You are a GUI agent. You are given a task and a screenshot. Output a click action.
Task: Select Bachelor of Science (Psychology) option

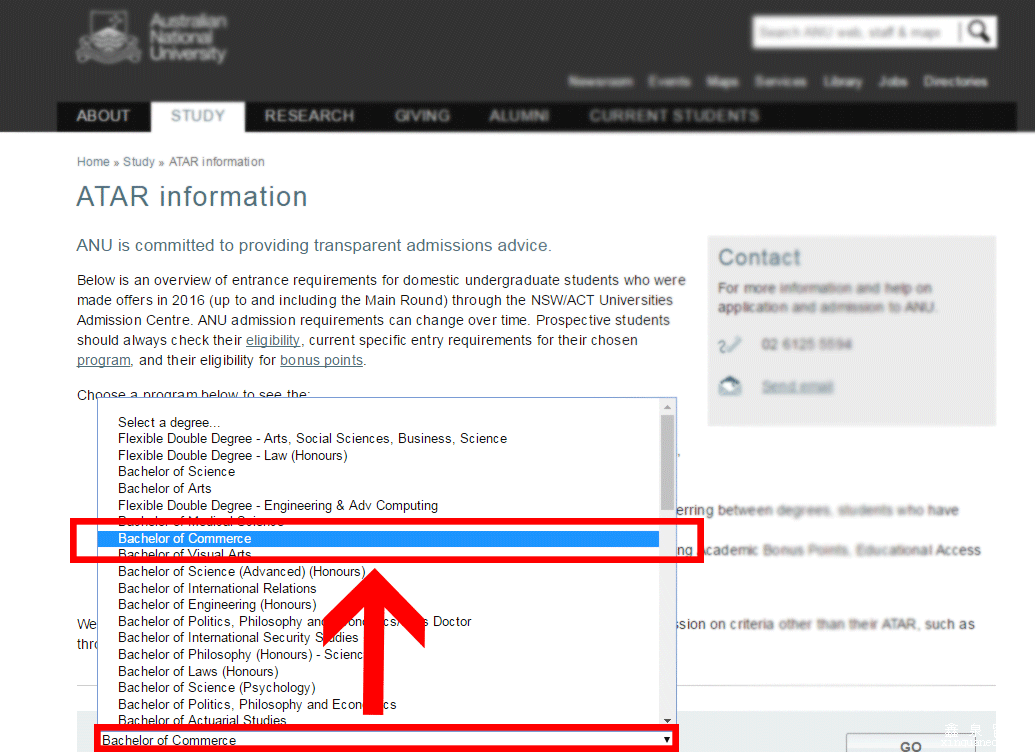(x=216, y=687)
